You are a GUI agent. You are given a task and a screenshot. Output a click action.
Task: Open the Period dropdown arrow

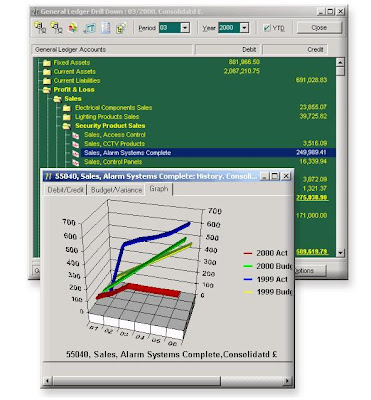185,28
